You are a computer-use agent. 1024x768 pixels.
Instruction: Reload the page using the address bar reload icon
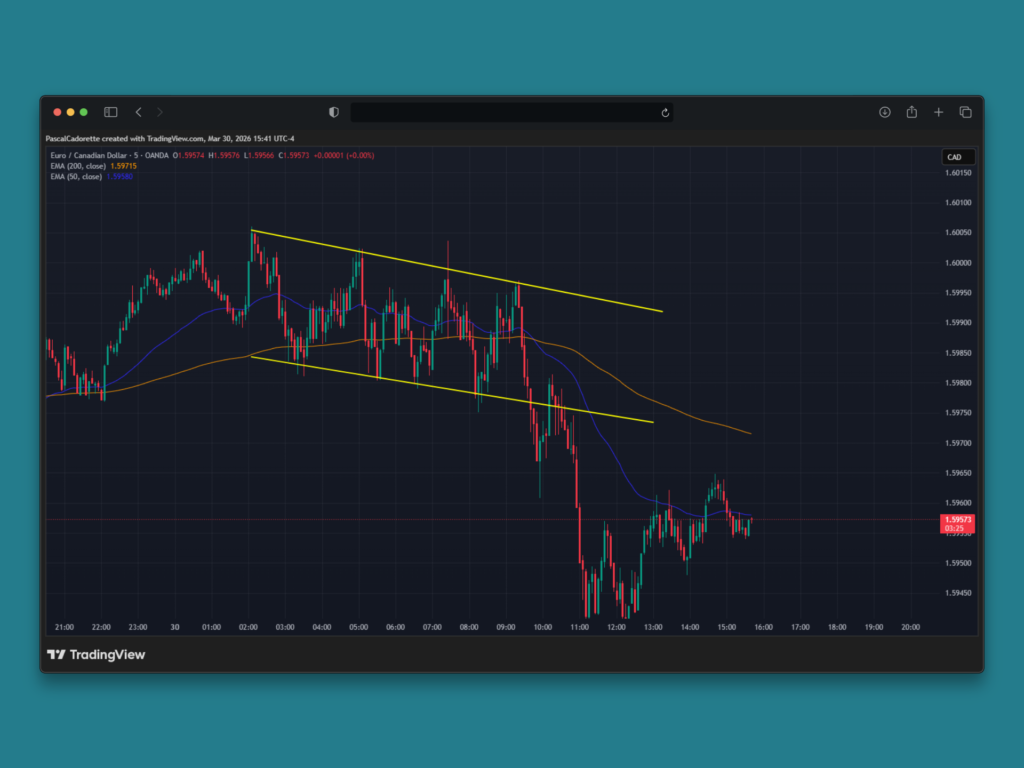pyautogui.click(x=665, y=113)
